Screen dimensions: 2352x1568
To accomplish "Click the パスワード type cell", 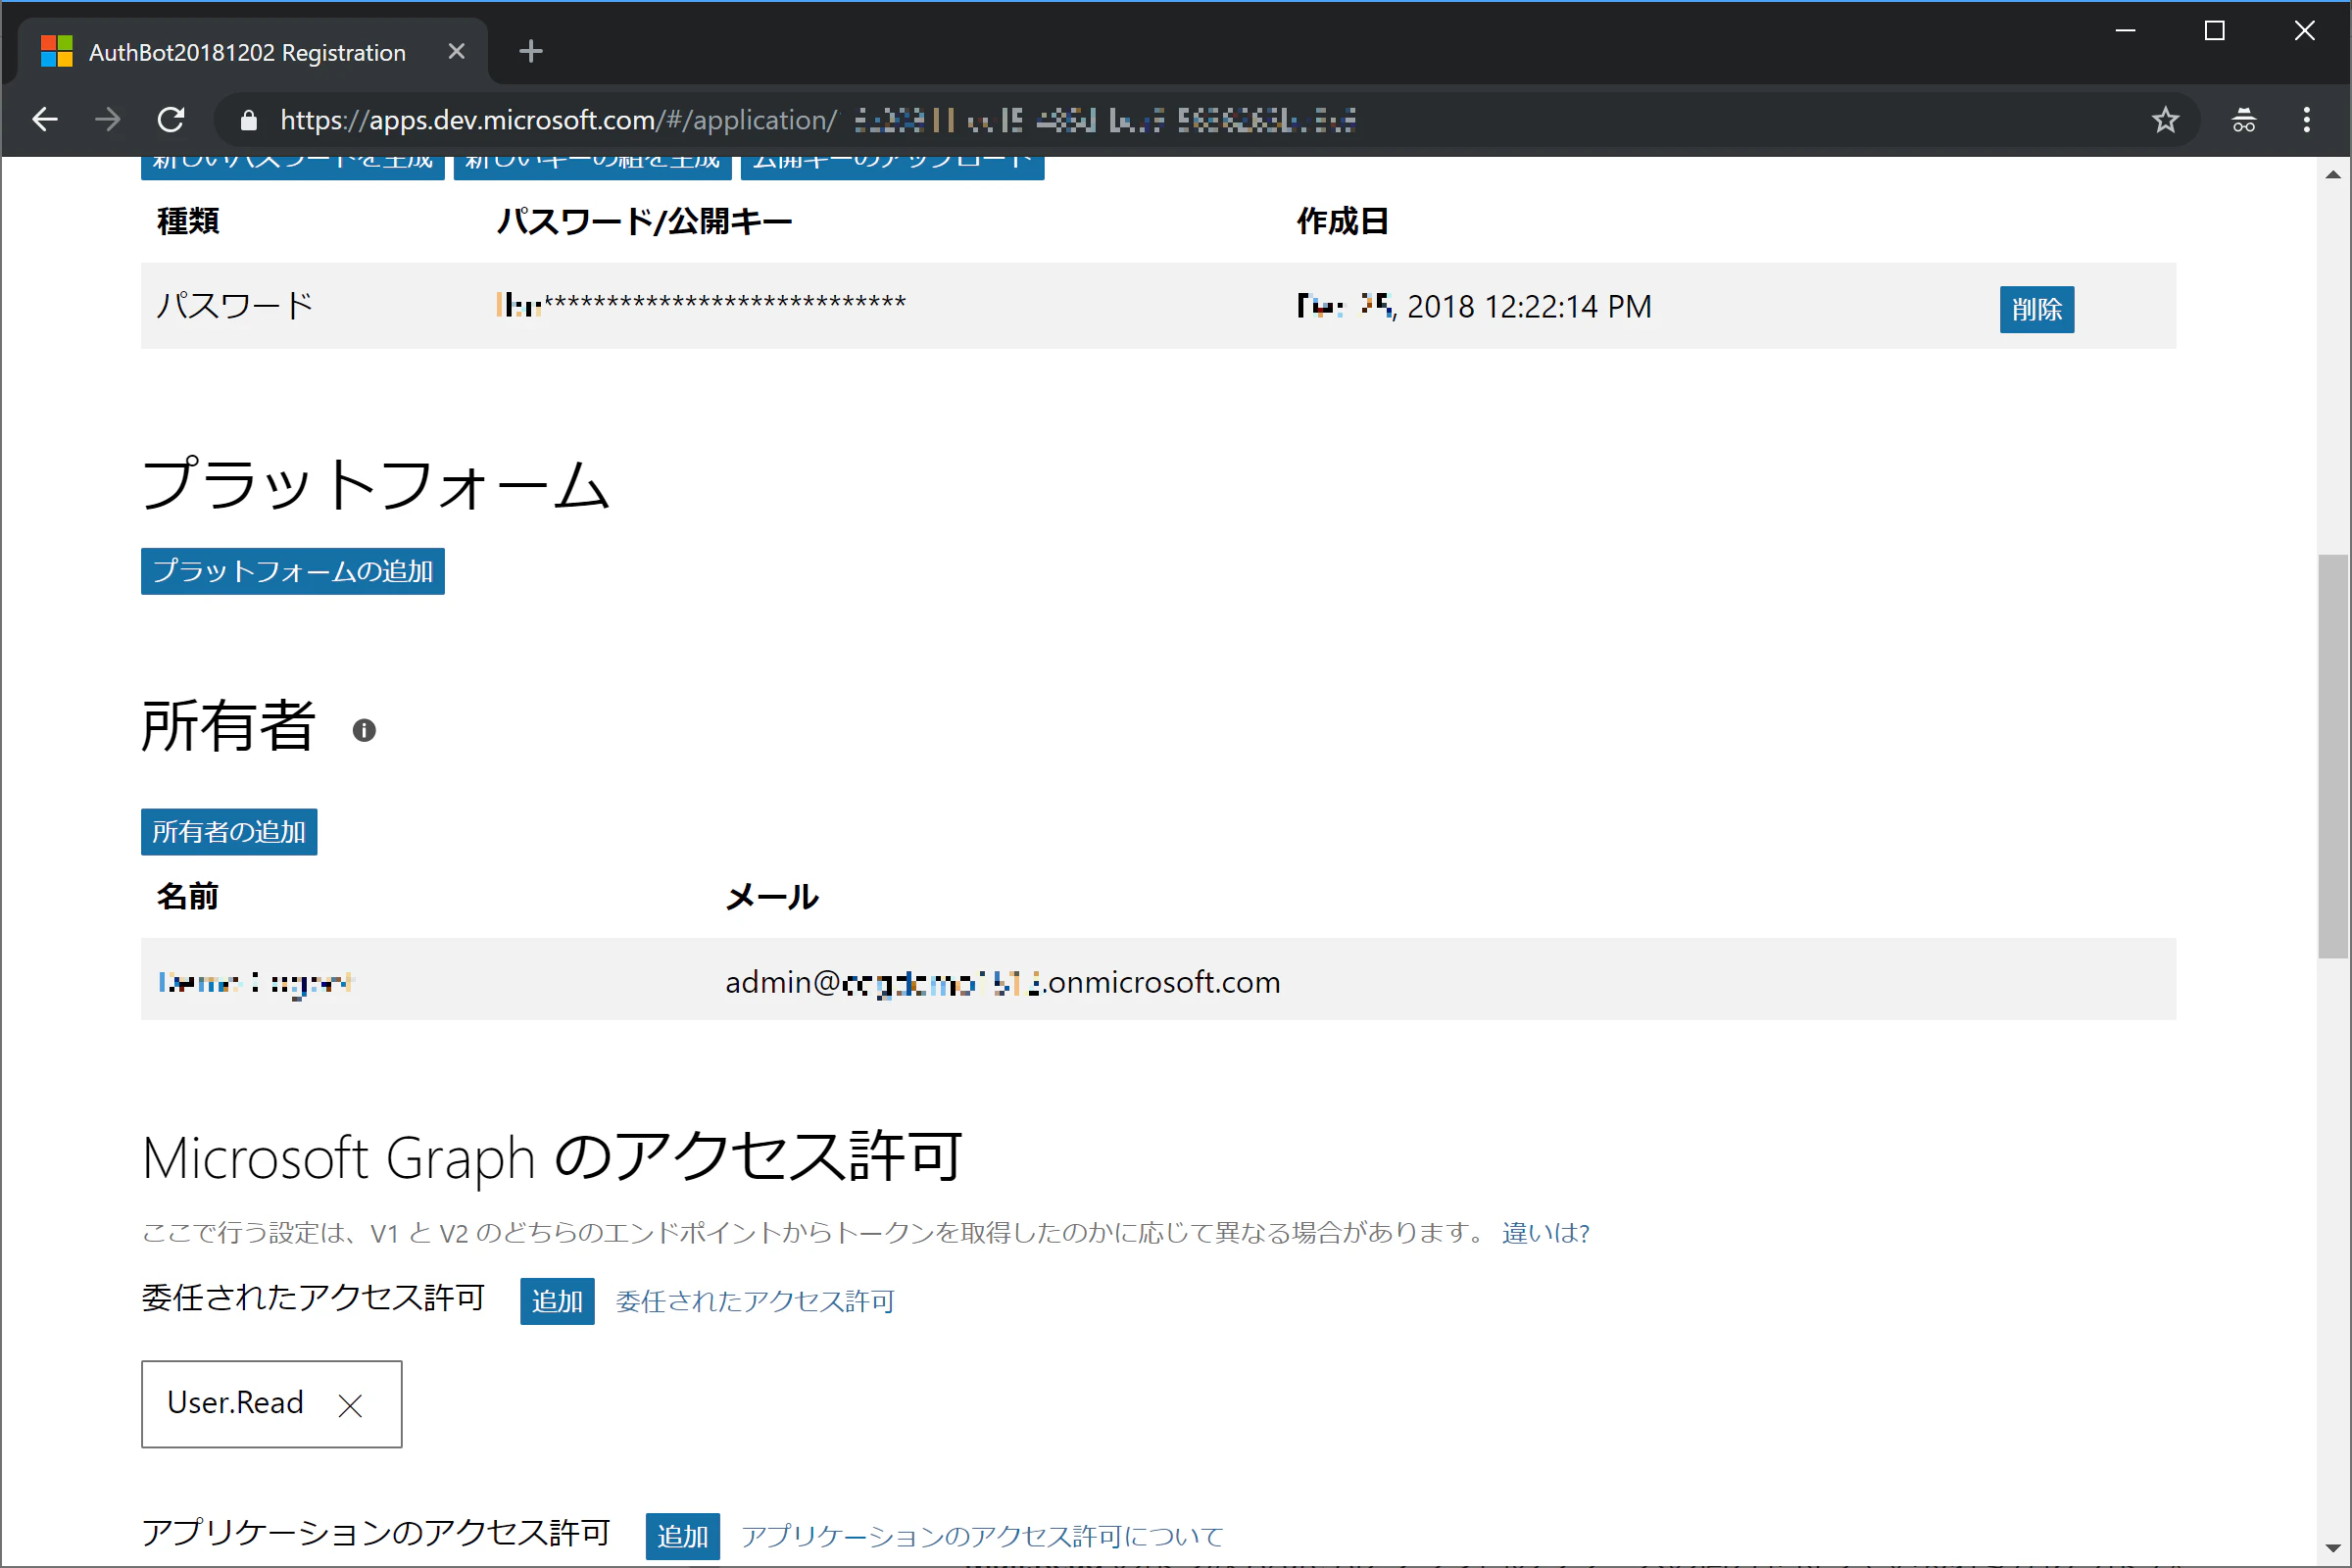I will pos(235,305).
